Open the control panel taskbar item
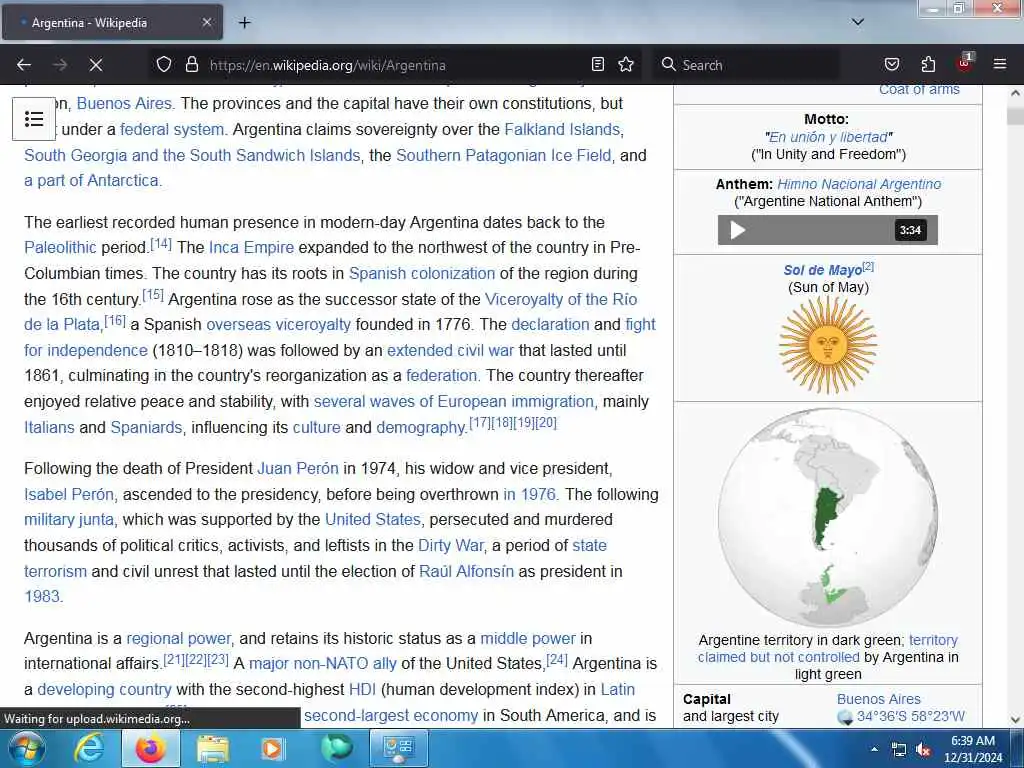This screenshot has height=768, width=1024. (399, 748)
